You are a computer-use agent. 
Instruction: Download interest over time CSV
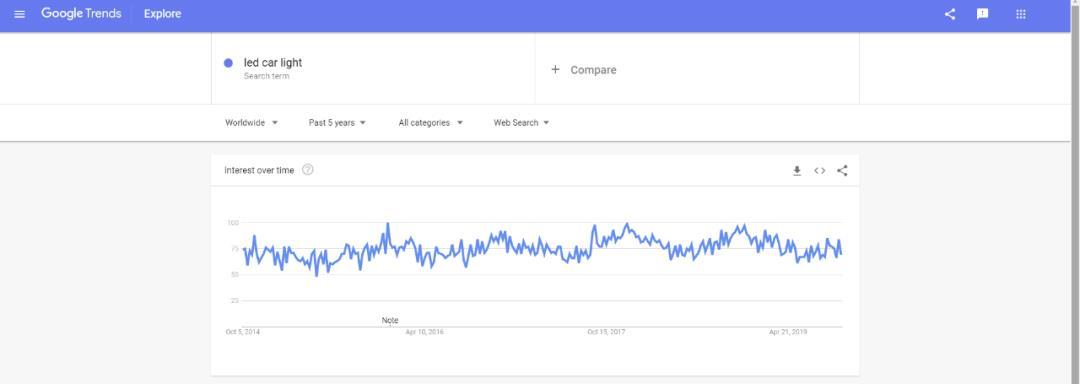797,171
